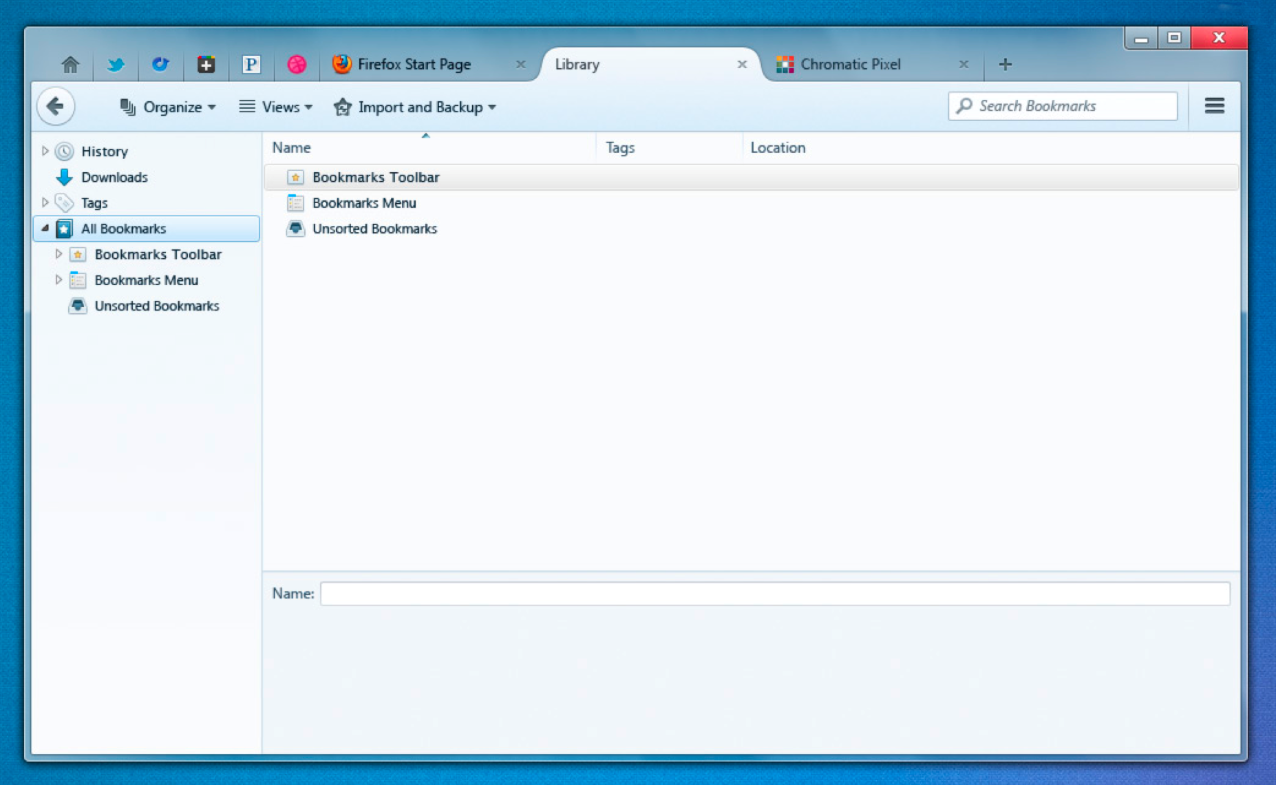Image resolution: width=1276 pixels, height=785 pixels.
Task: Click the sidebar Bookmarks Menu folder icon
Action: [78, 280]
